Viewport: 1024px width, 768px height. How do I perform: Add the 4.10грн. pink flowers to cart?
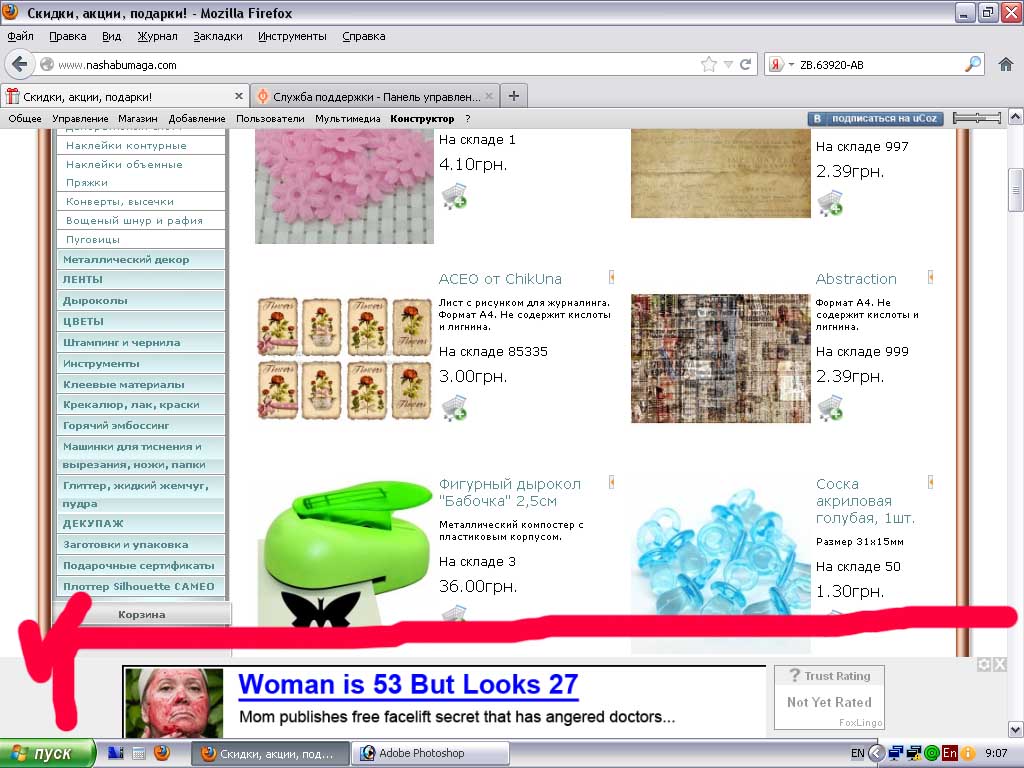(x=454, y=197)
